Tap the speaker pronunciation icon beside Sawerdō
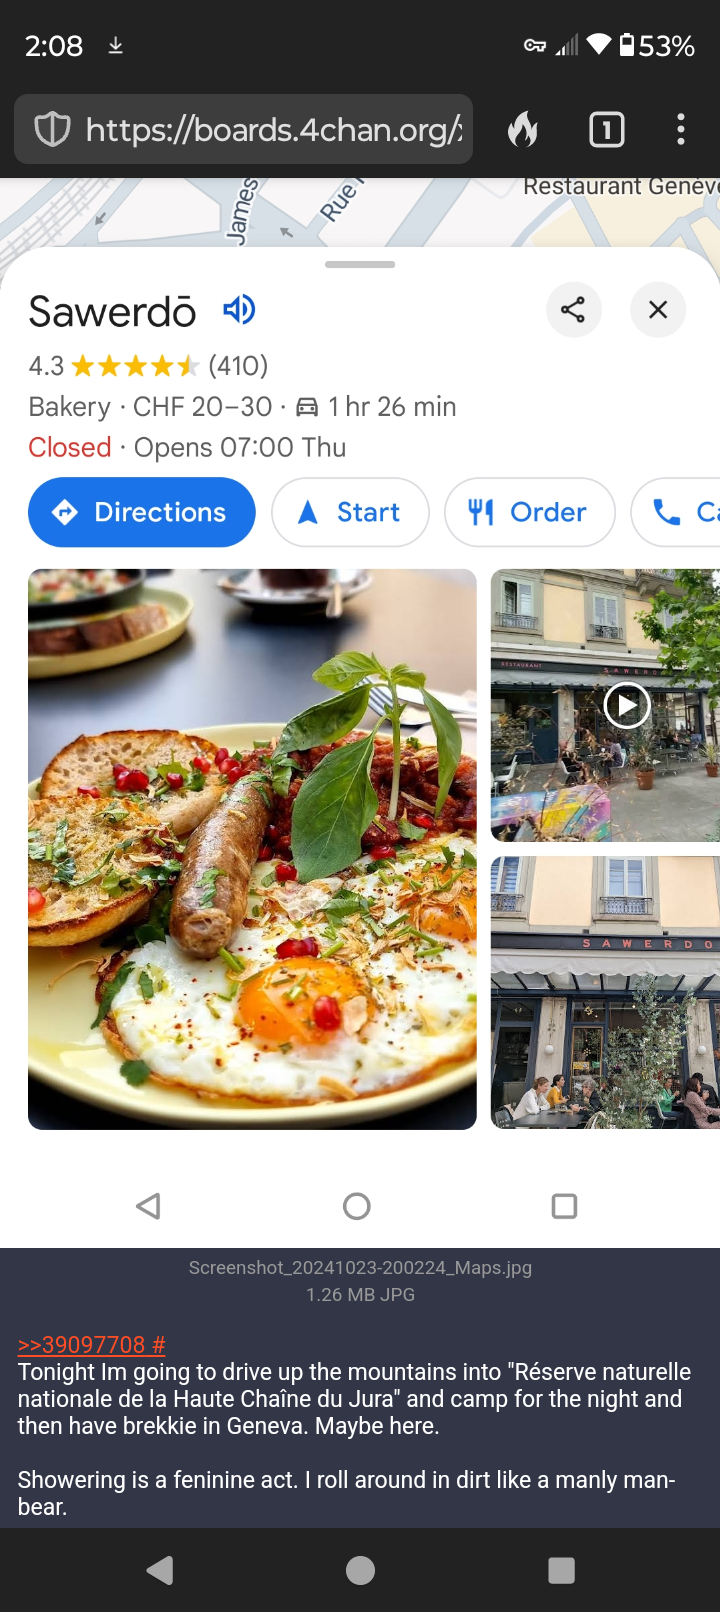The image size is (720, 1612). click(239, 310)
